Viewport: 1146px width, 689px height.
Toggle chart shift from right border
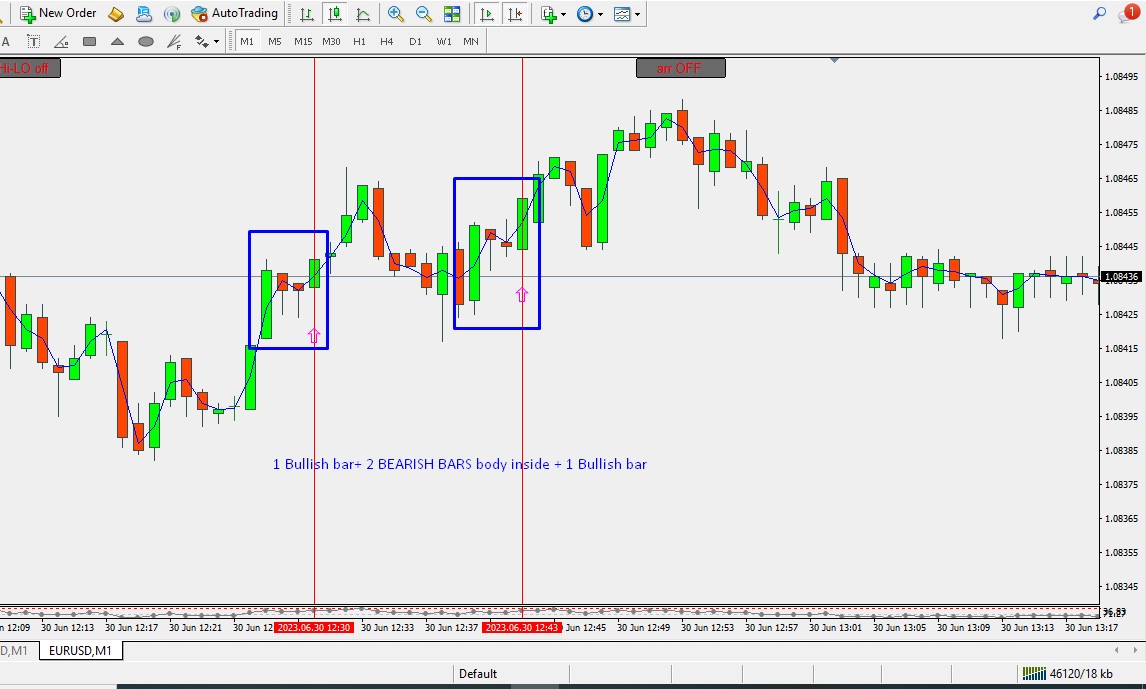(x=515, y=14)
